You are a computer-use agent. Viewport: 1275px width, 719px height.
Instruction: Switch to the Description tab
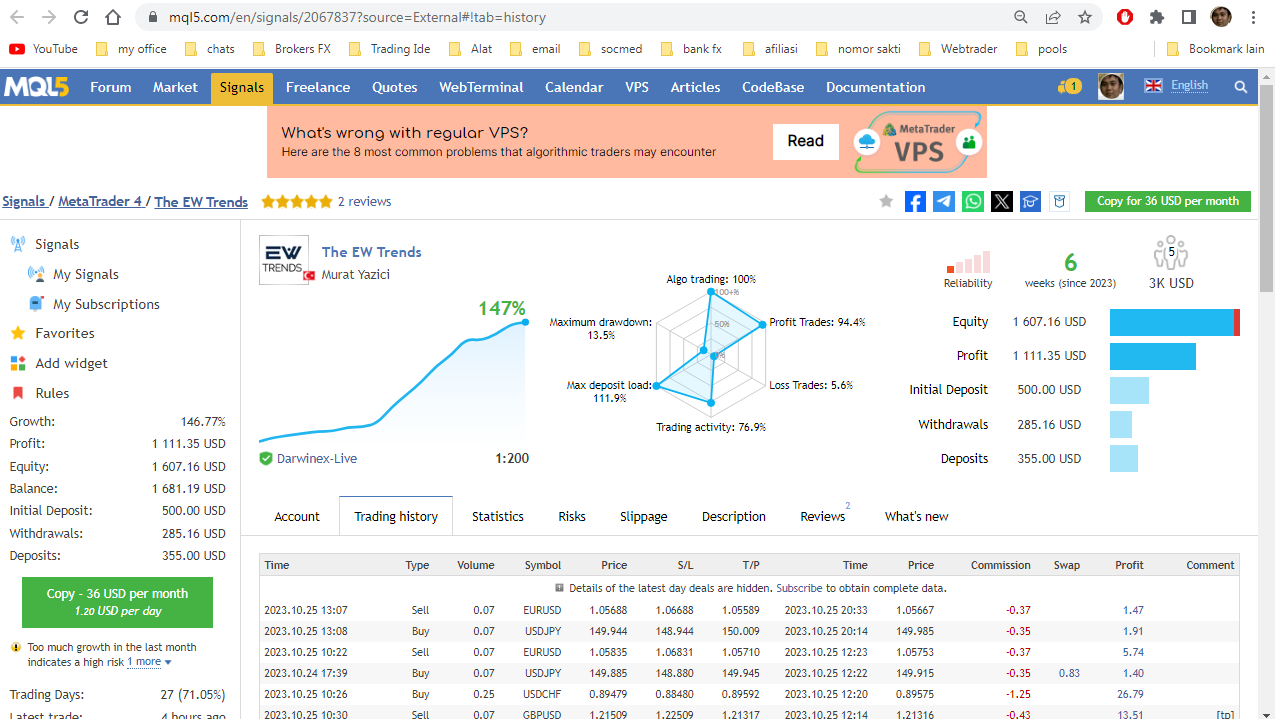pyautogui.click(x=734, y=517)
